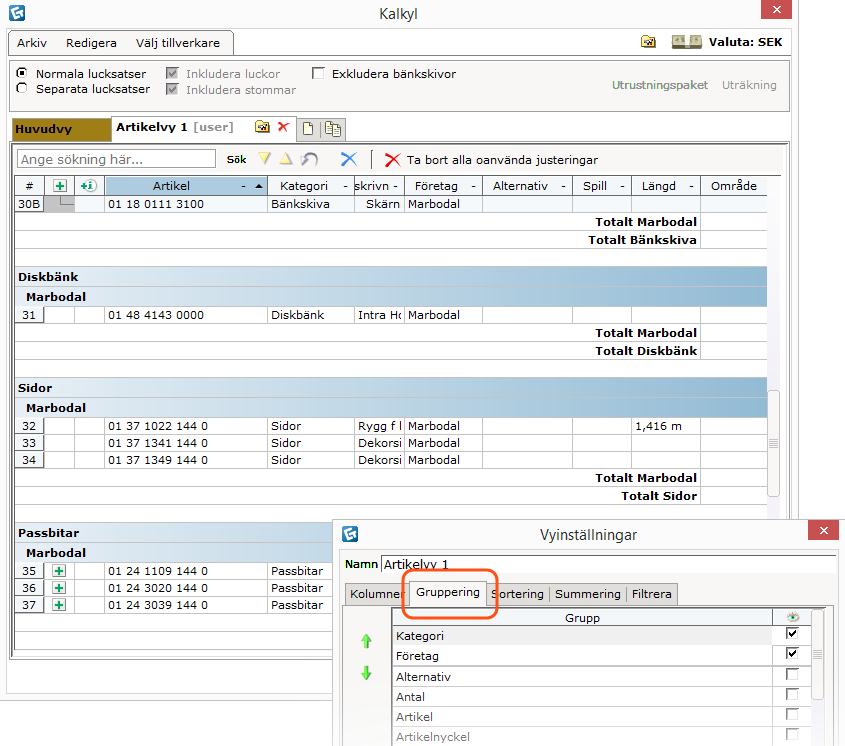Screen dimensions: 845x746
Task: Expand row 36 with its green plus
Action: click(59, 588)
